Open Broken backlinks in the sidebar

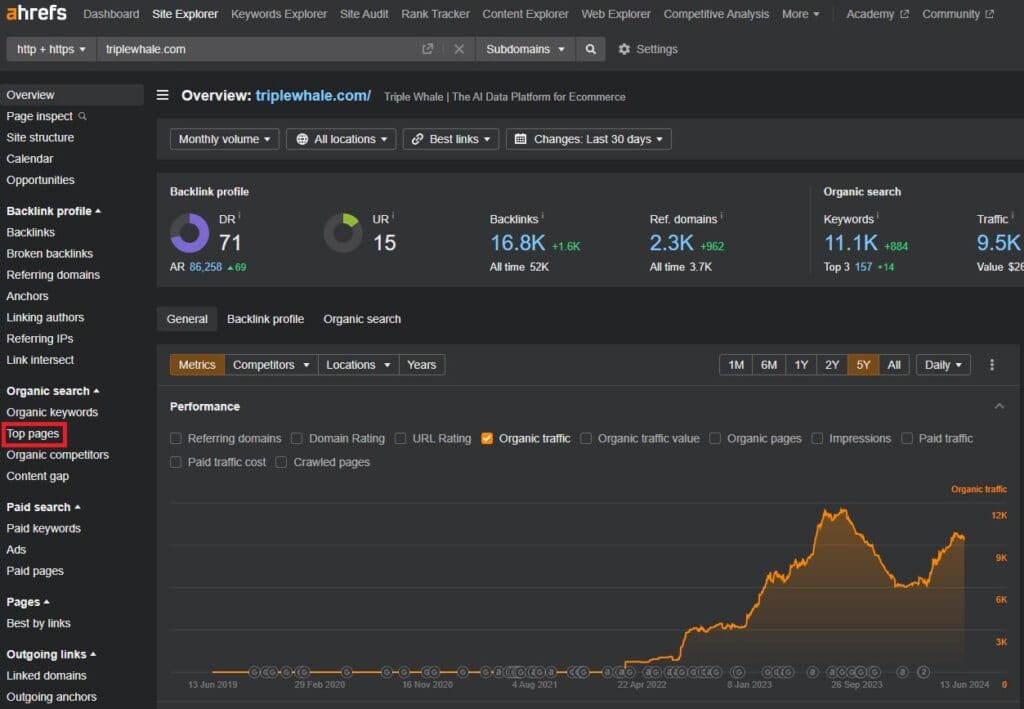coord(50,253)
